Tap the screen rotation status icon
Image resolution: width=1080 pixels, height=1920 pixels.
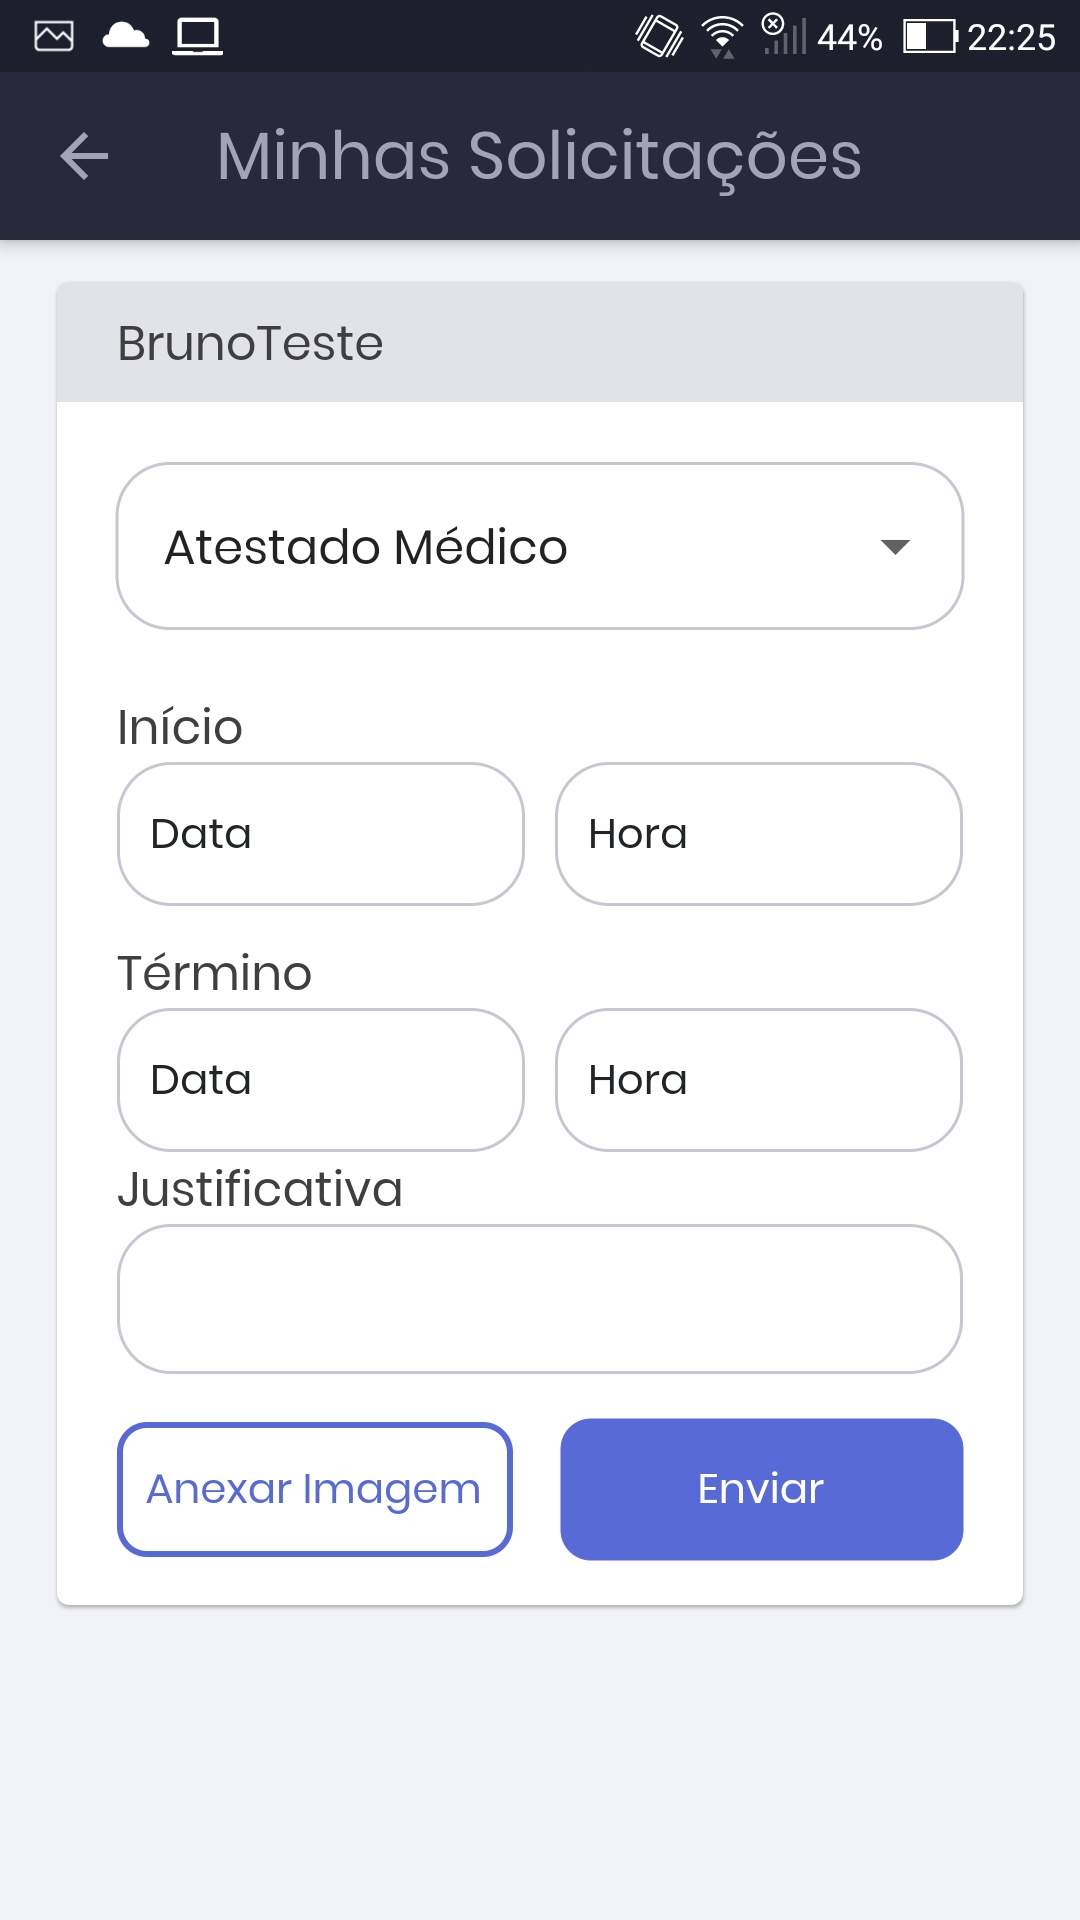click(660, 36)
